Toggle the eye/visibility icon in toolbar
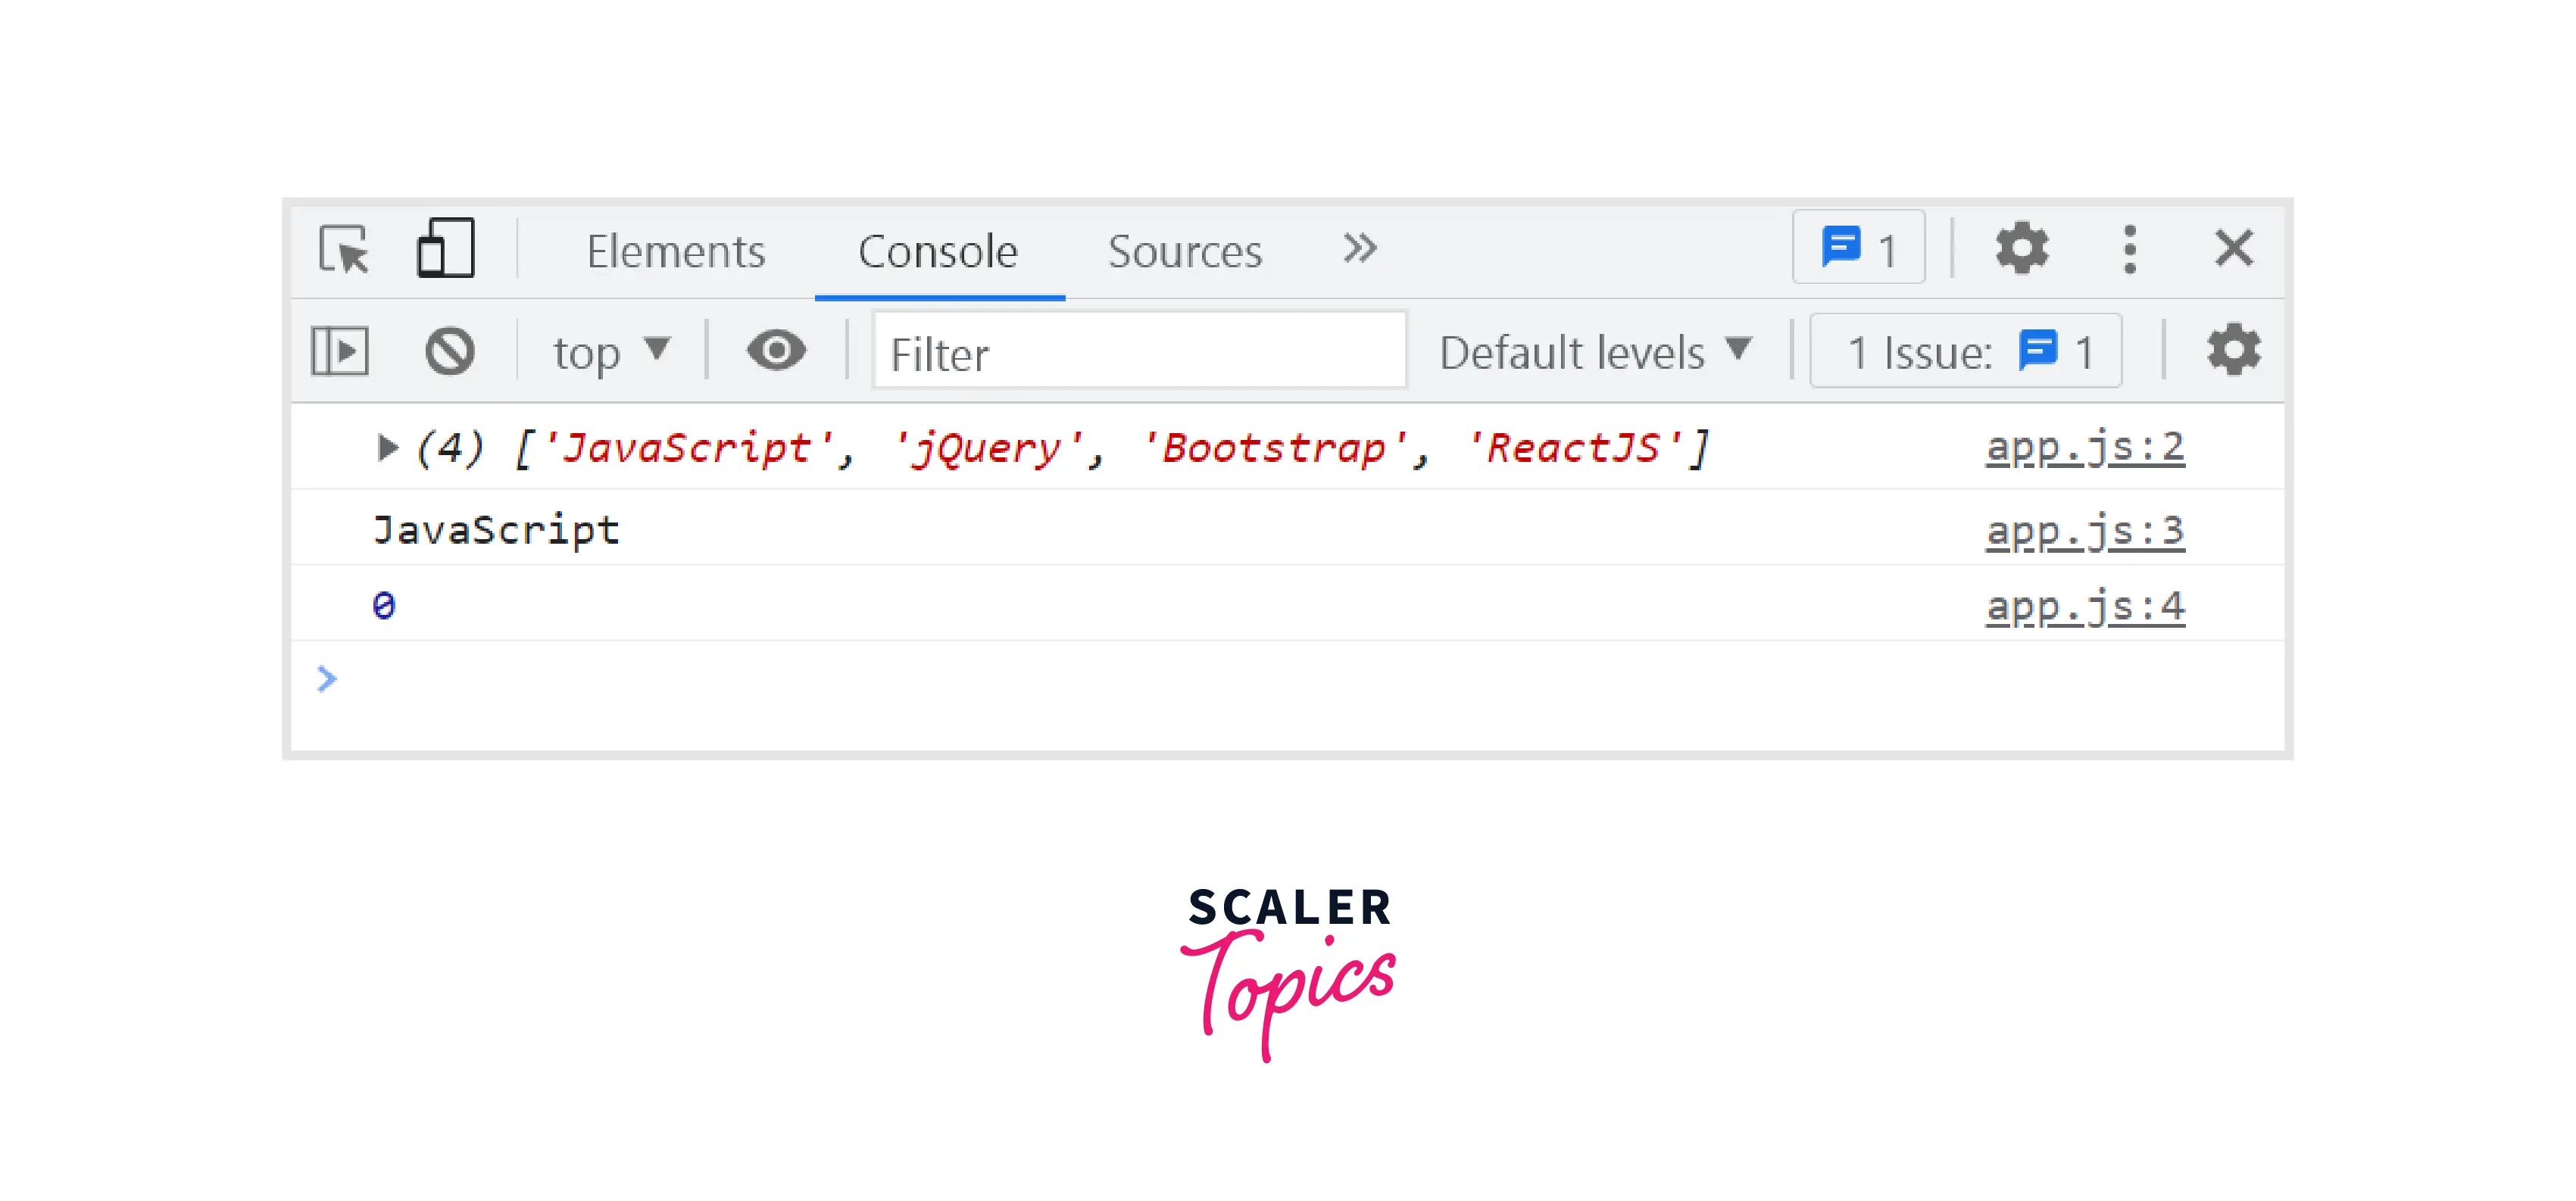2576x1201 pixels. pyautogui.click(x=772, y=351)
